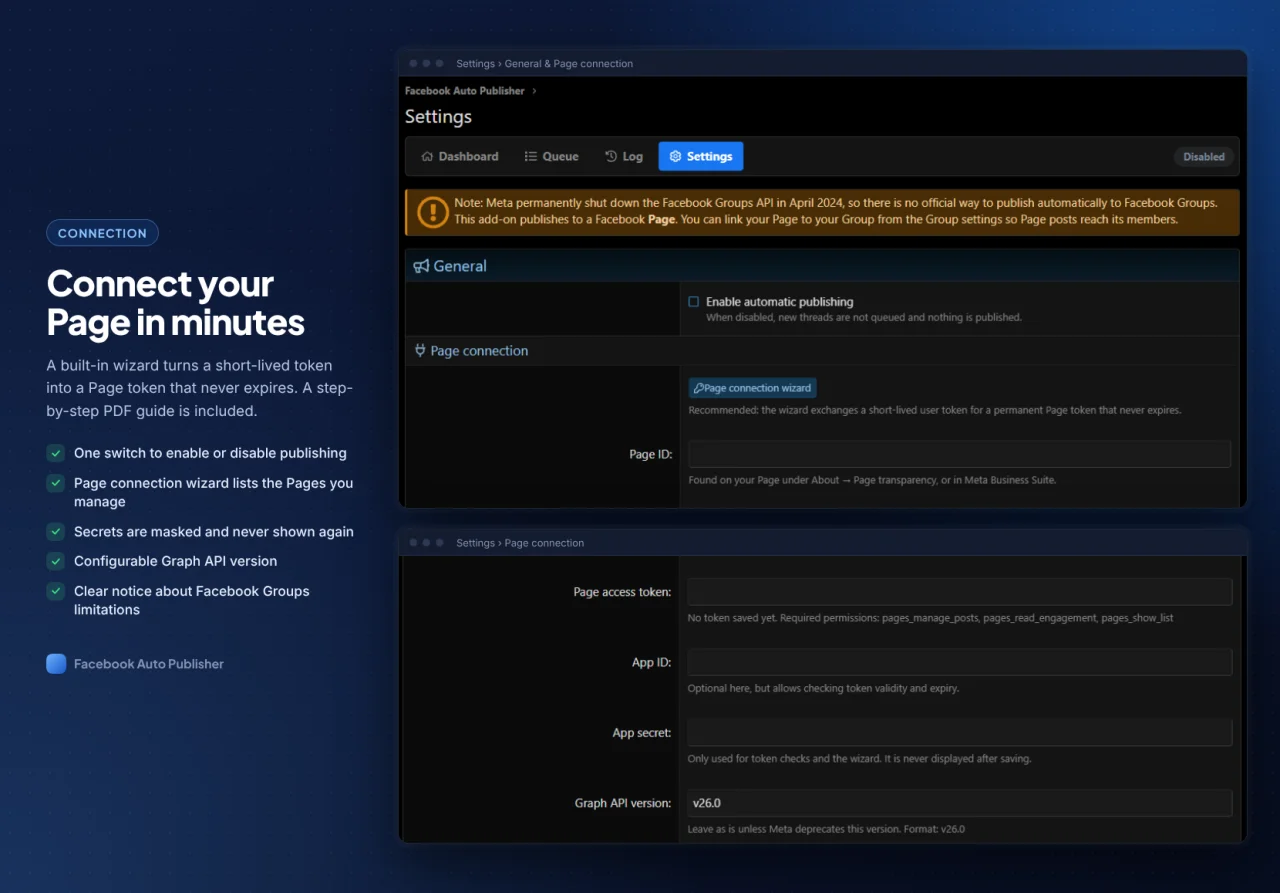This screenshot has height=893, width=1280.
Task: Click the Page connection section header
Action: (x=822, y=351)
